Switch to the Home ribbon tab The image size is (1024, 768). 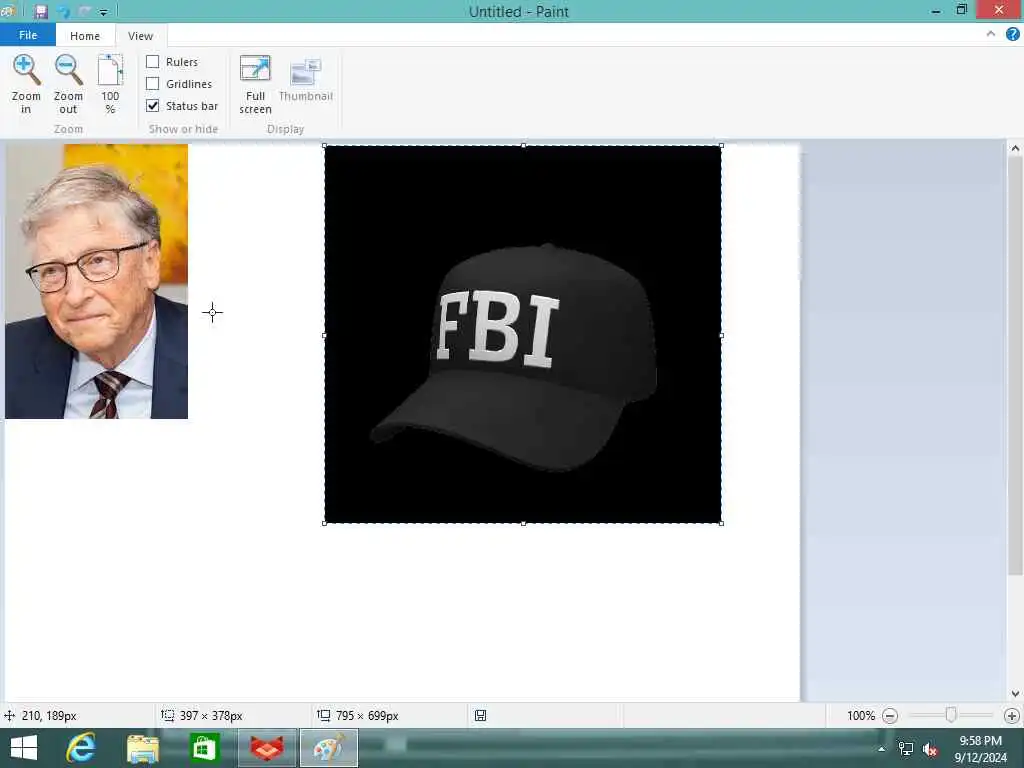point(85,36)
